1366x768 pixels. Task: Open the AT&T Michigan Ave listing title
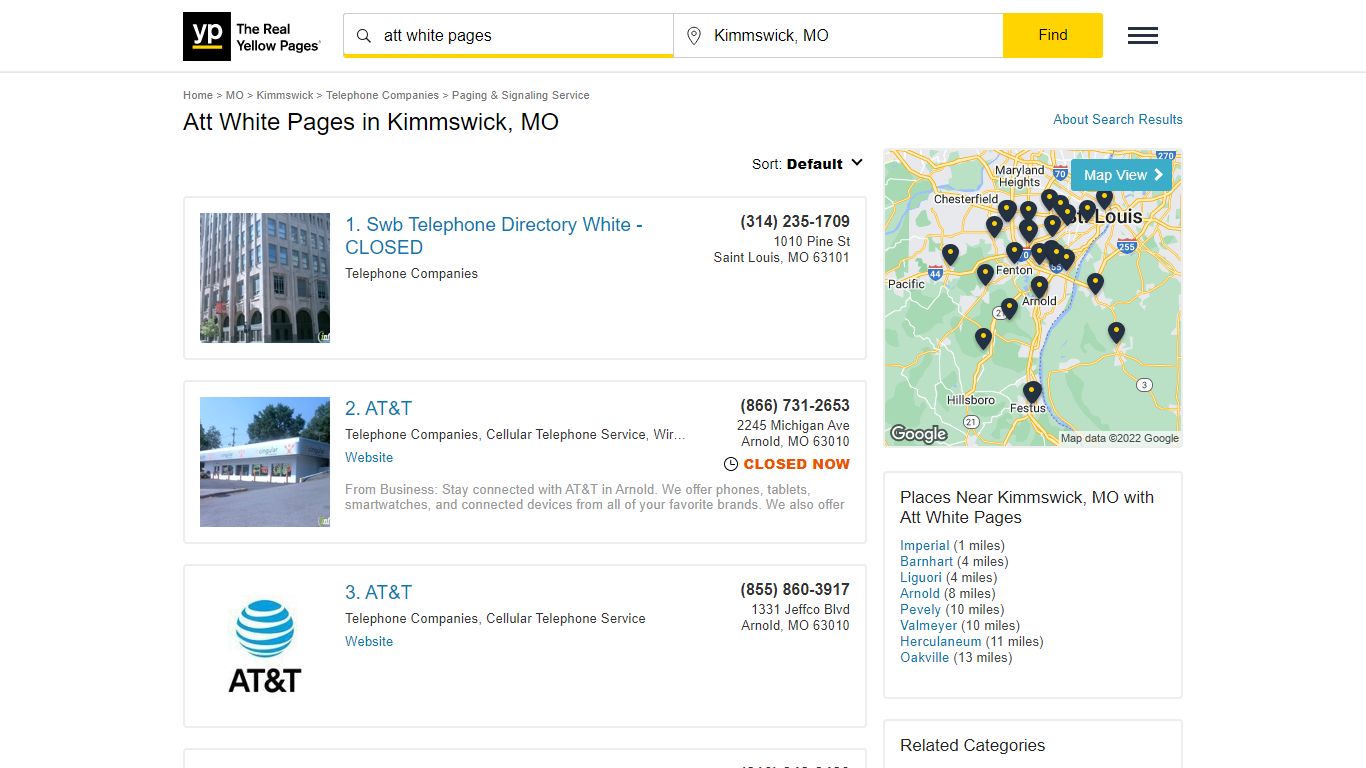tap(379, 408)
